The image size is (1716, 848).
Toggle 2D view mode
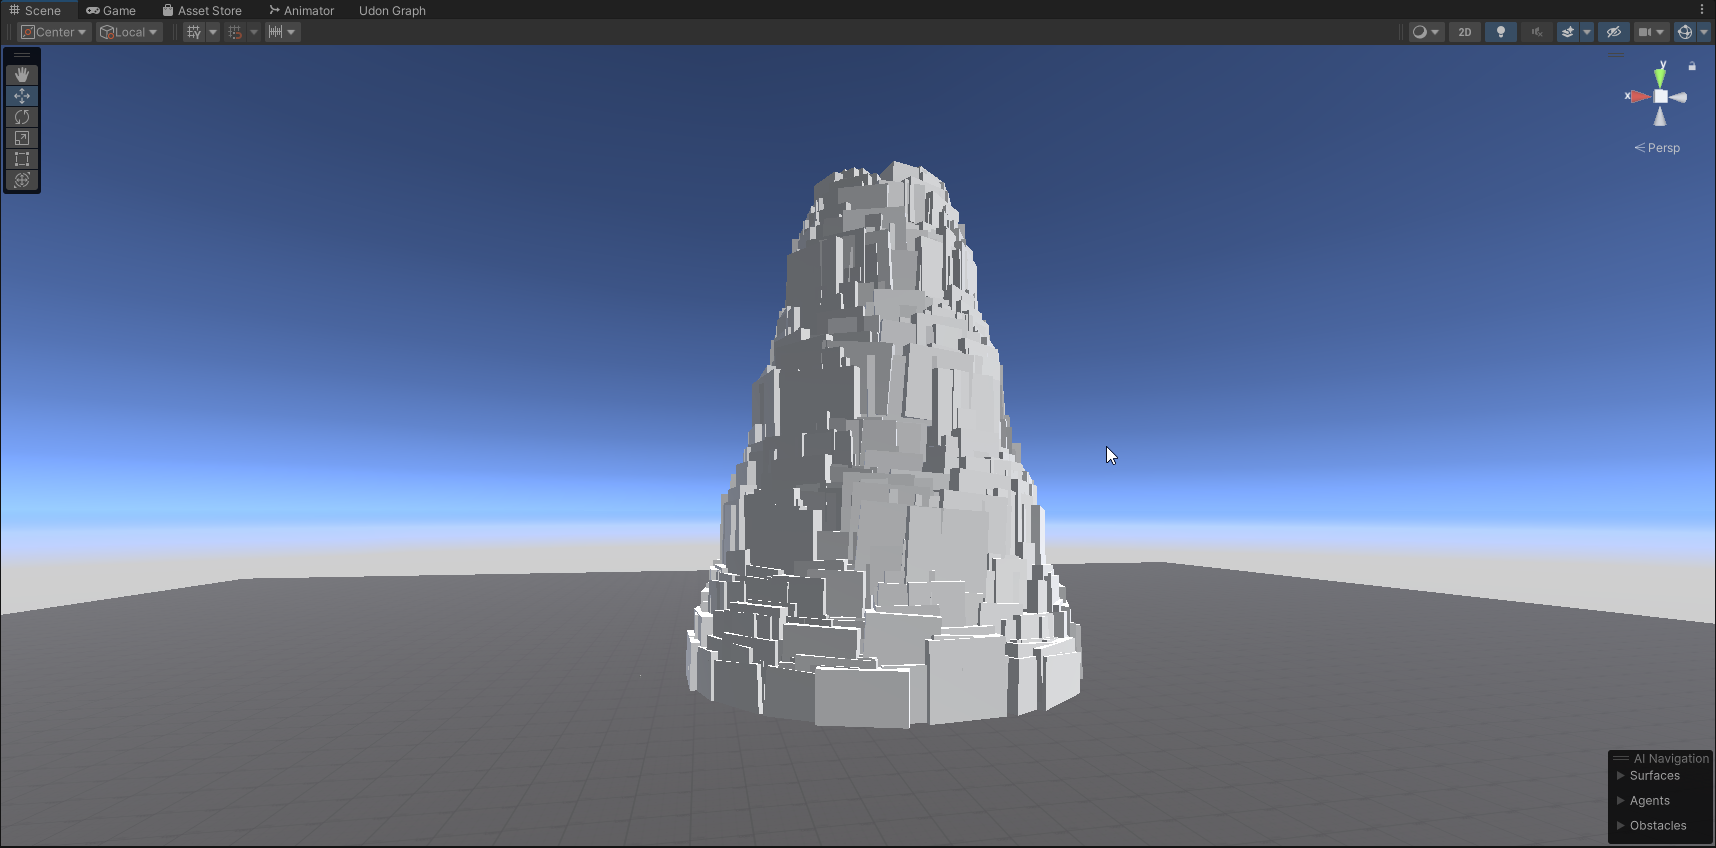[x=1465, y=32]
